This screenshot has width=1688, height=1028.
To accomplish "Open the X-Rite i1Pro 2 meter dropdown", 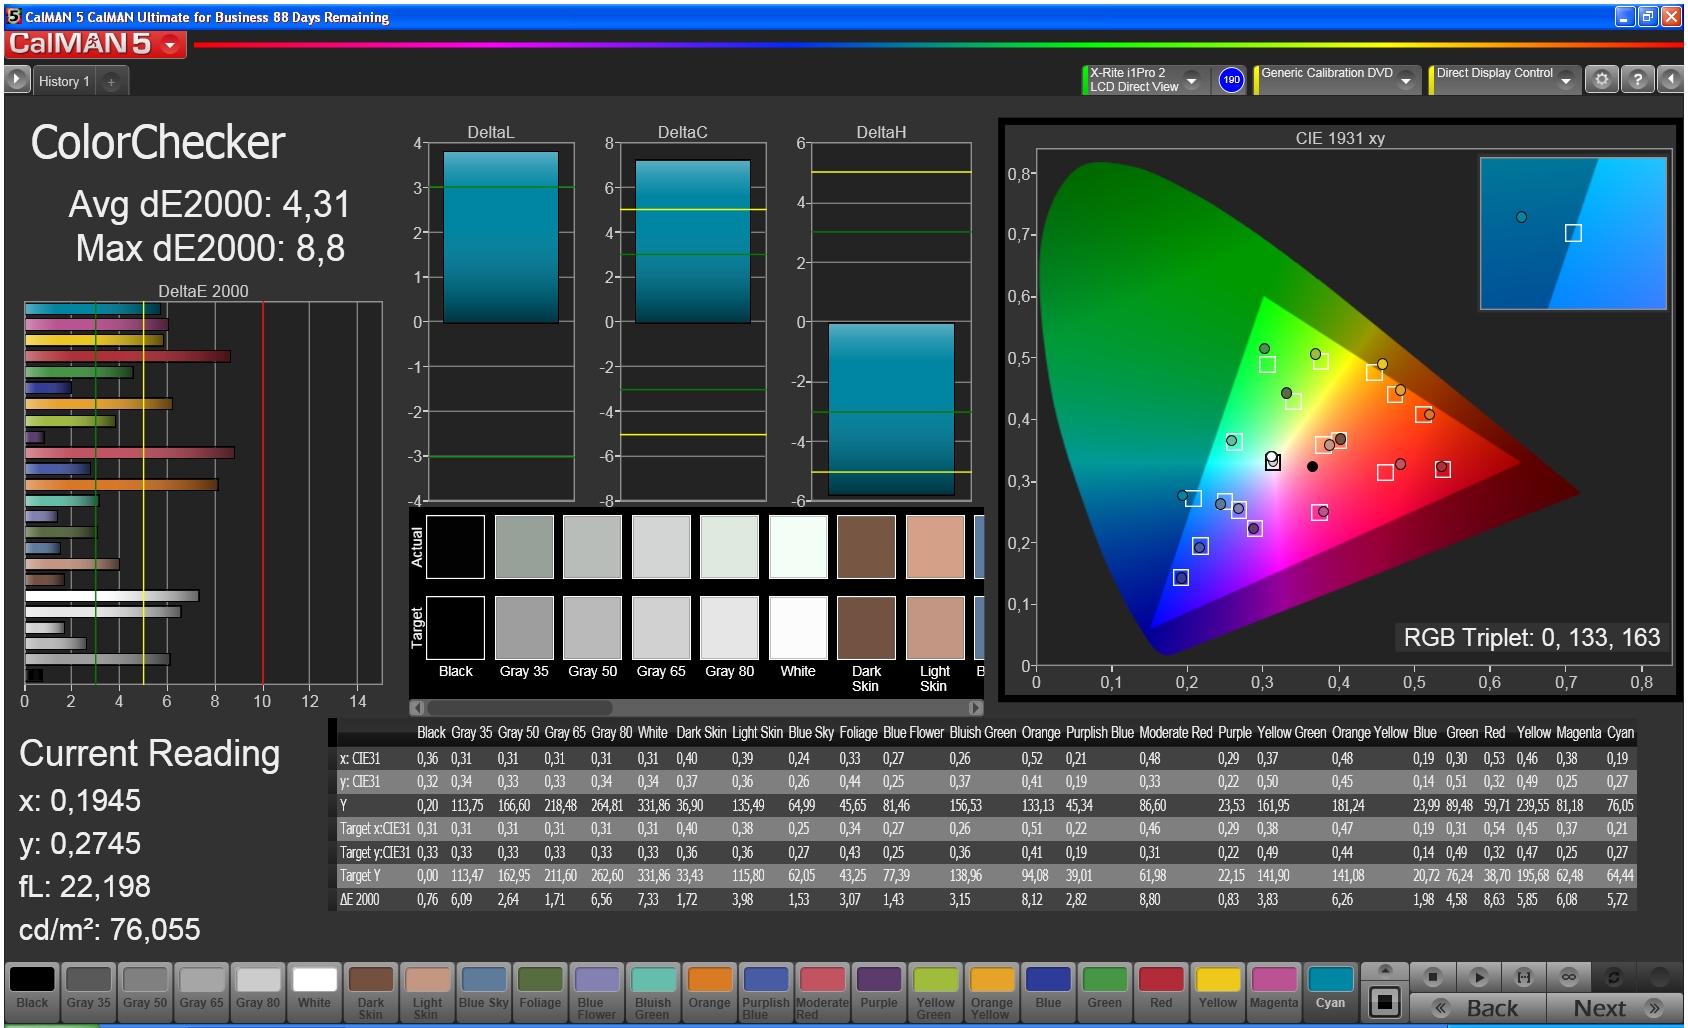I will (1191, 80).
